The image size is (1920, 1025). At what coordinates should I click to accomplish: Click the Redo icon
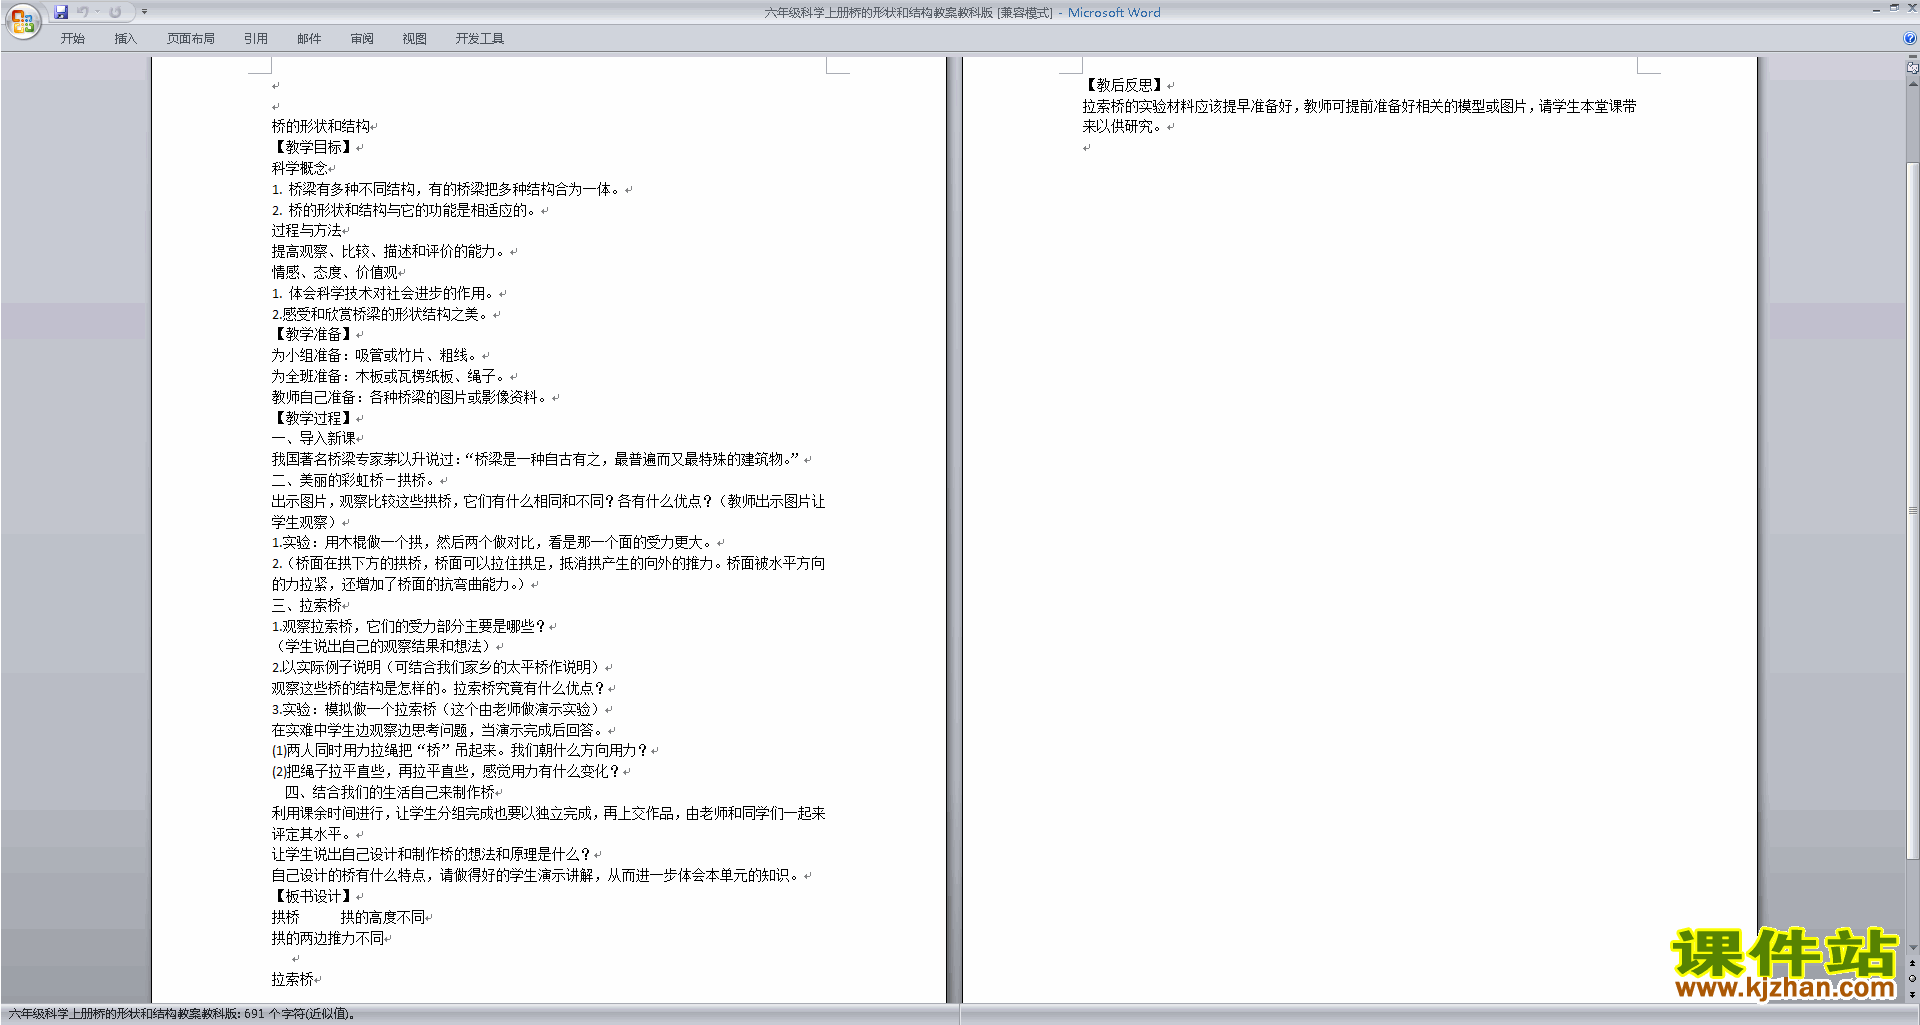point(115,12)
